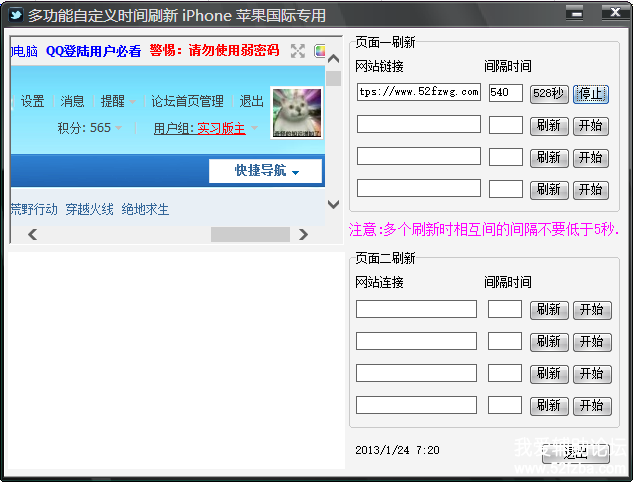The image size is (633, 482).
Task: Click third row 开始 in 页面一刷新
Action: [x=591, y=158]
